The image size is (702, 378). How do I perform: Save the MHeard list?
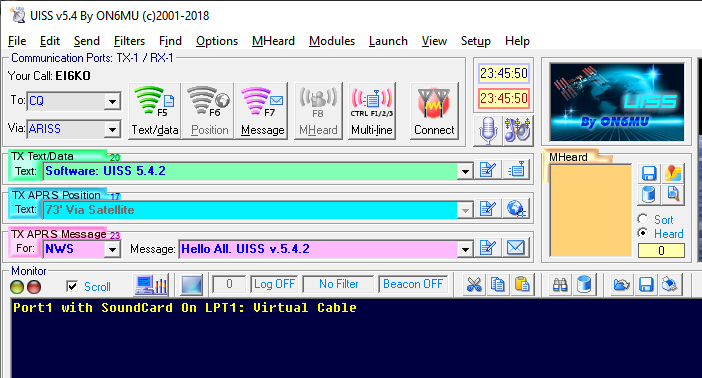coord(649,173)
